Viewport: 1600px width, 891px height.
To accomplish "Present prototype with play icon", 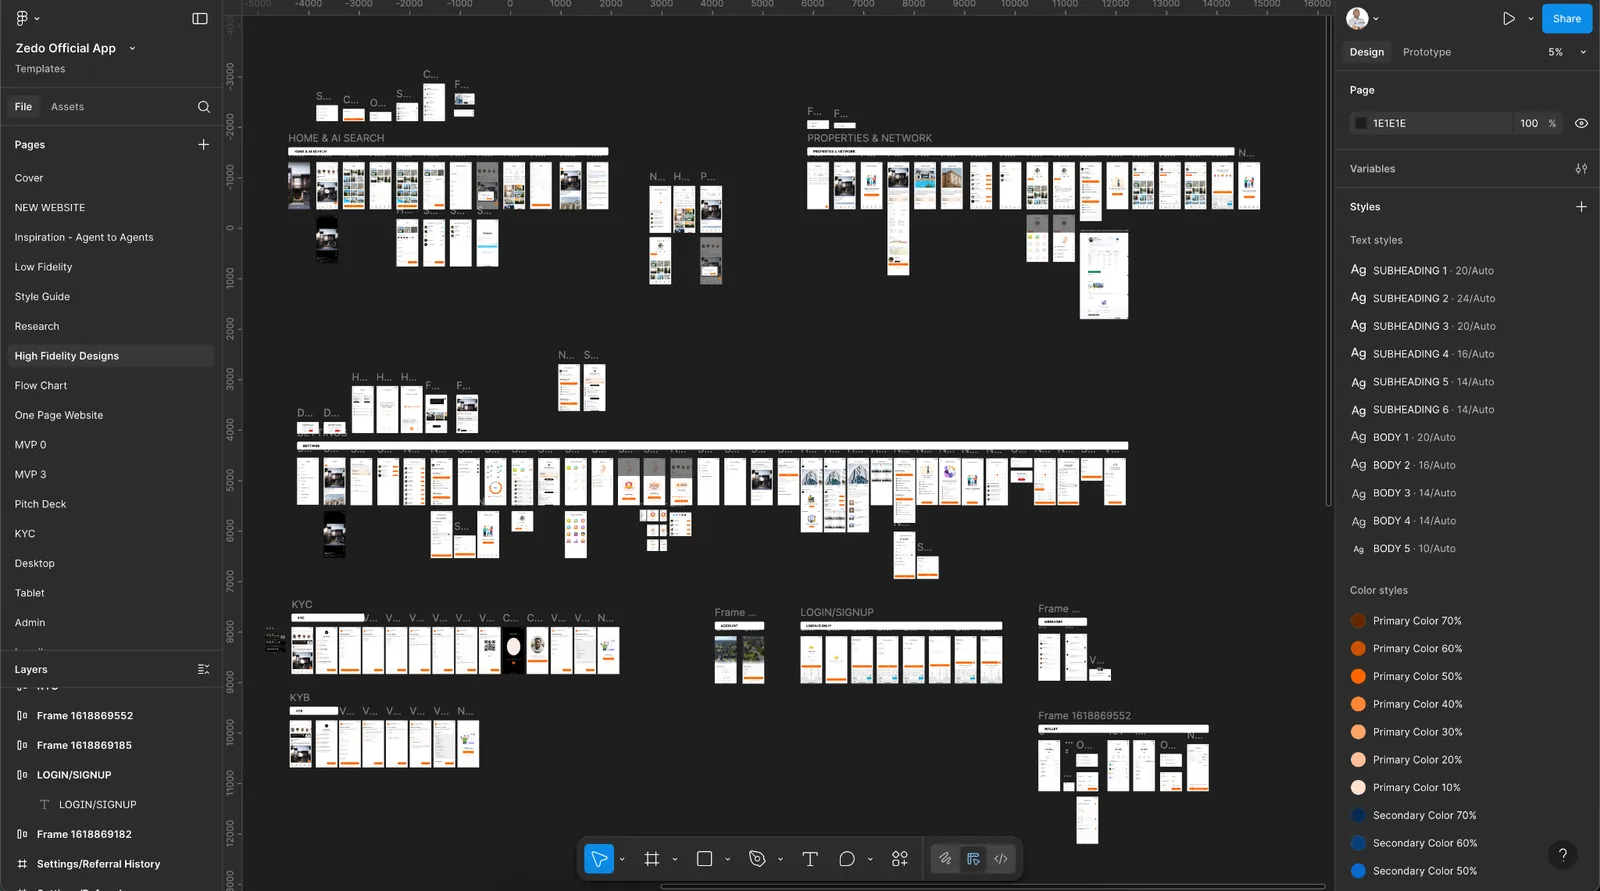I will click(1508, 18).
